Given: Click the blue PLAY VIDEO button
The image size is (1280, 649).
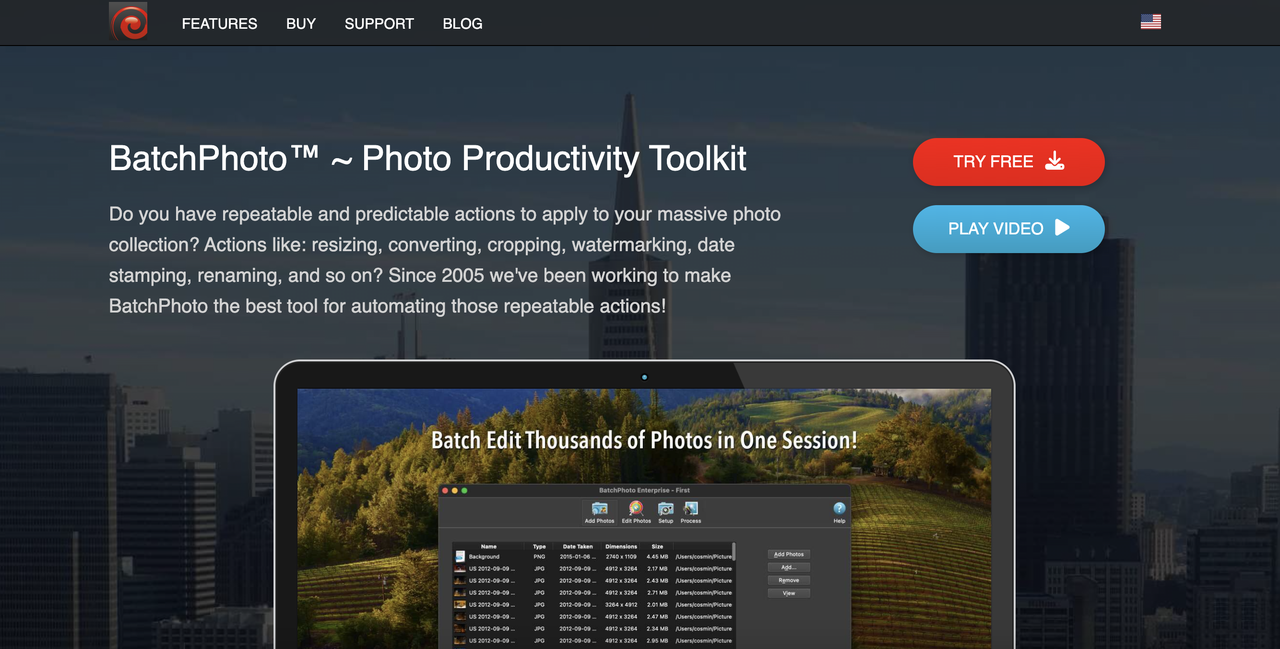Looking at the screenshot, I should [1008, 229].
